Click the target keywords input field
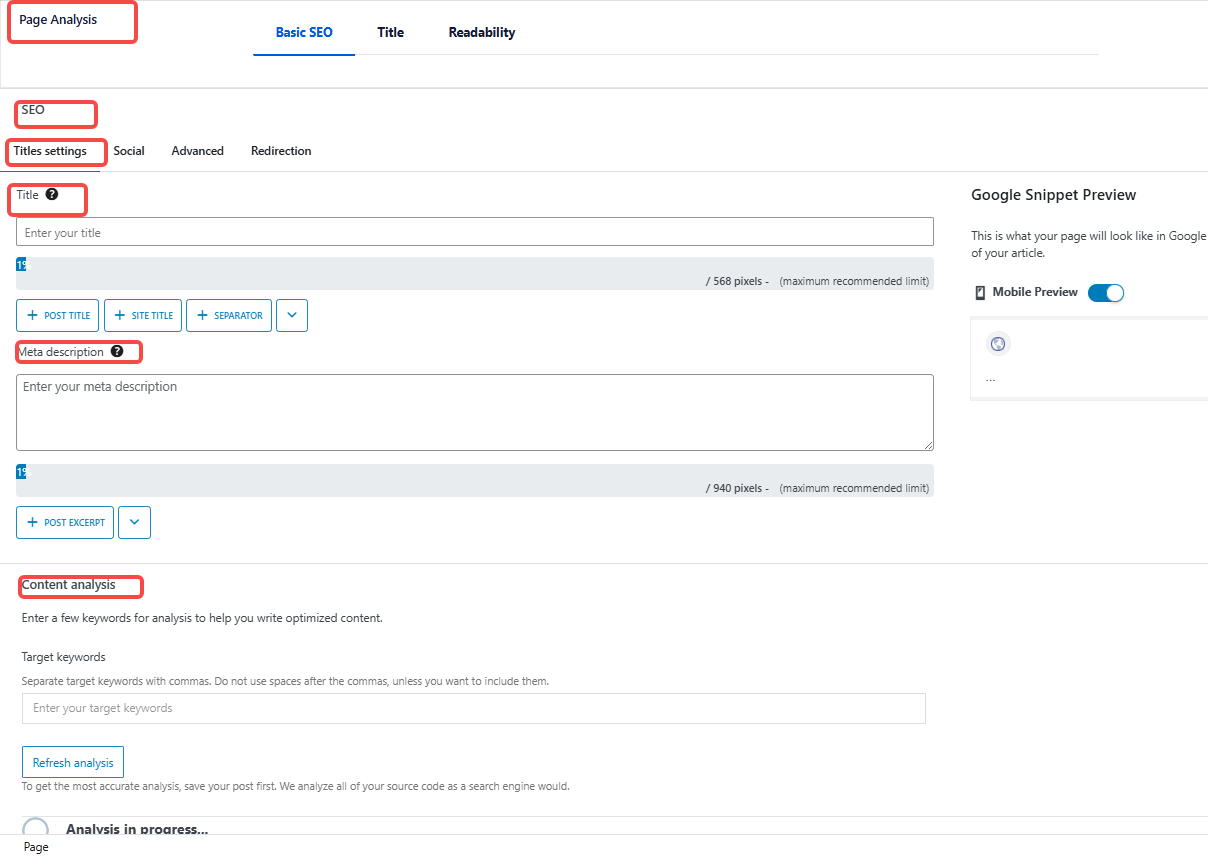This screenshot has width=1208, height=857. pyautogui.click(x=473, y=708)
